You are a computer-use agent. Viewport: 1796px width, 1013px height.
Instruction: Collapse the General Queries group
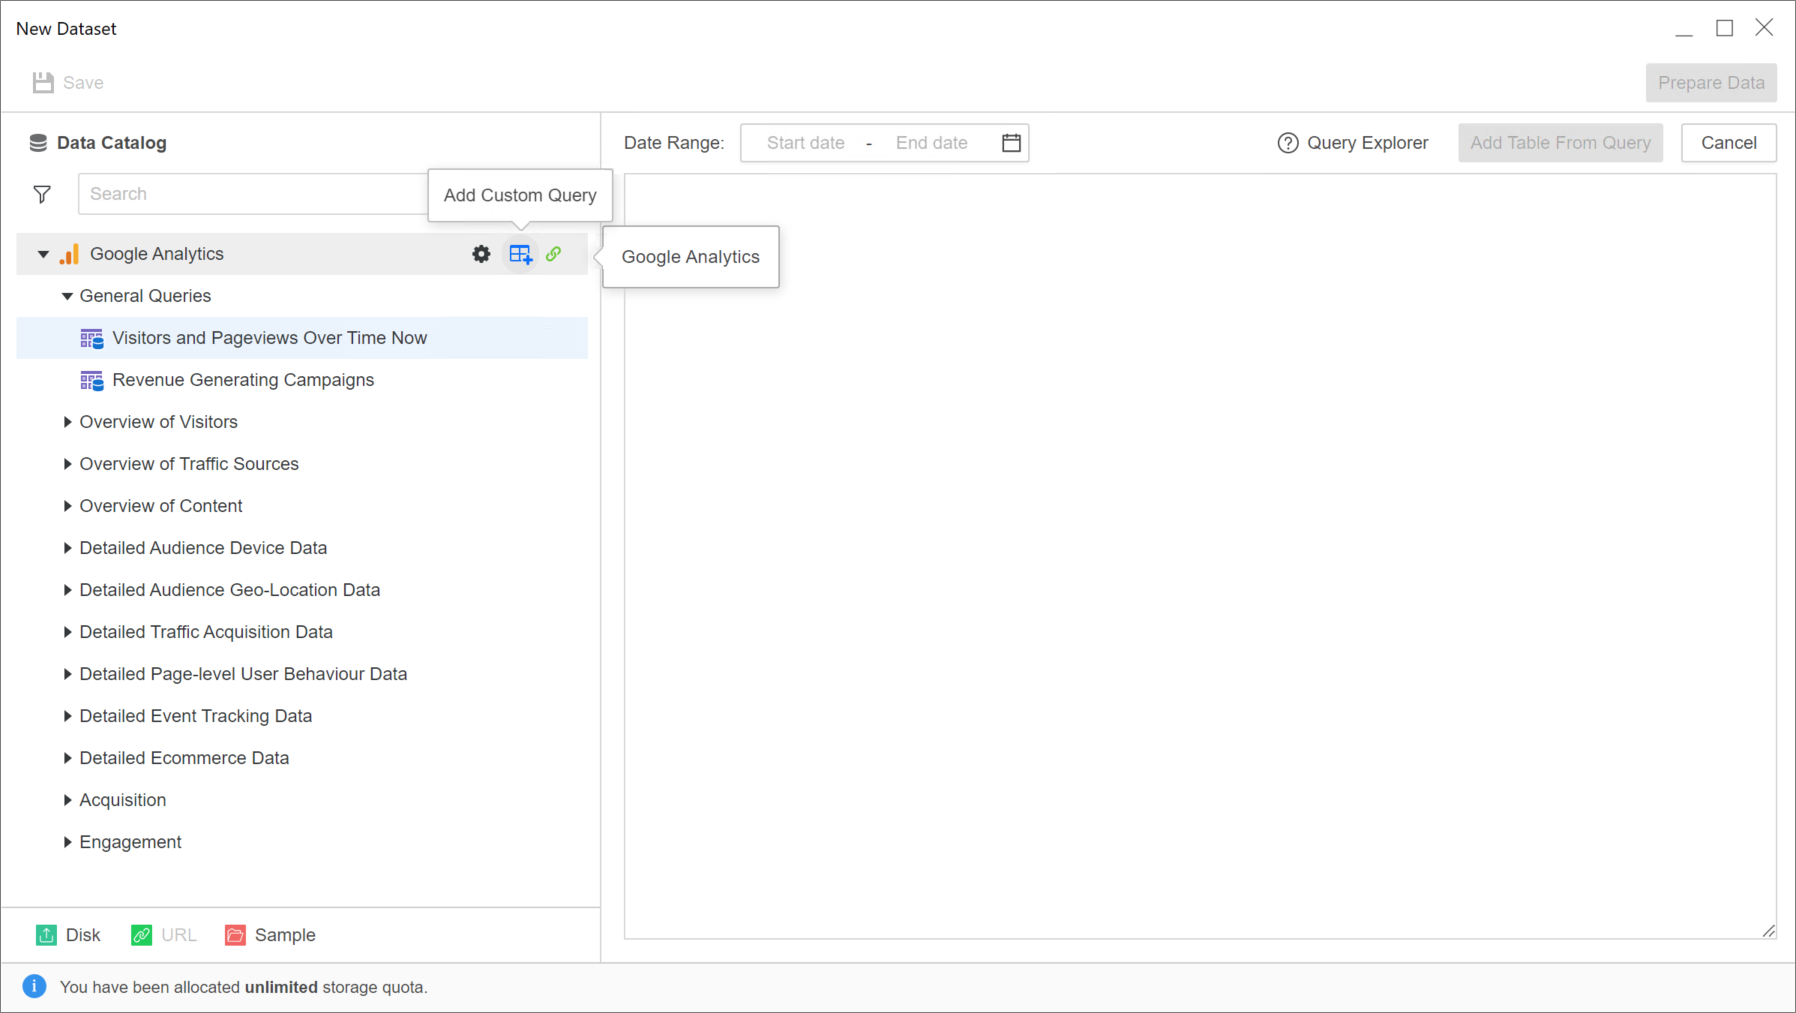(67, 296)
